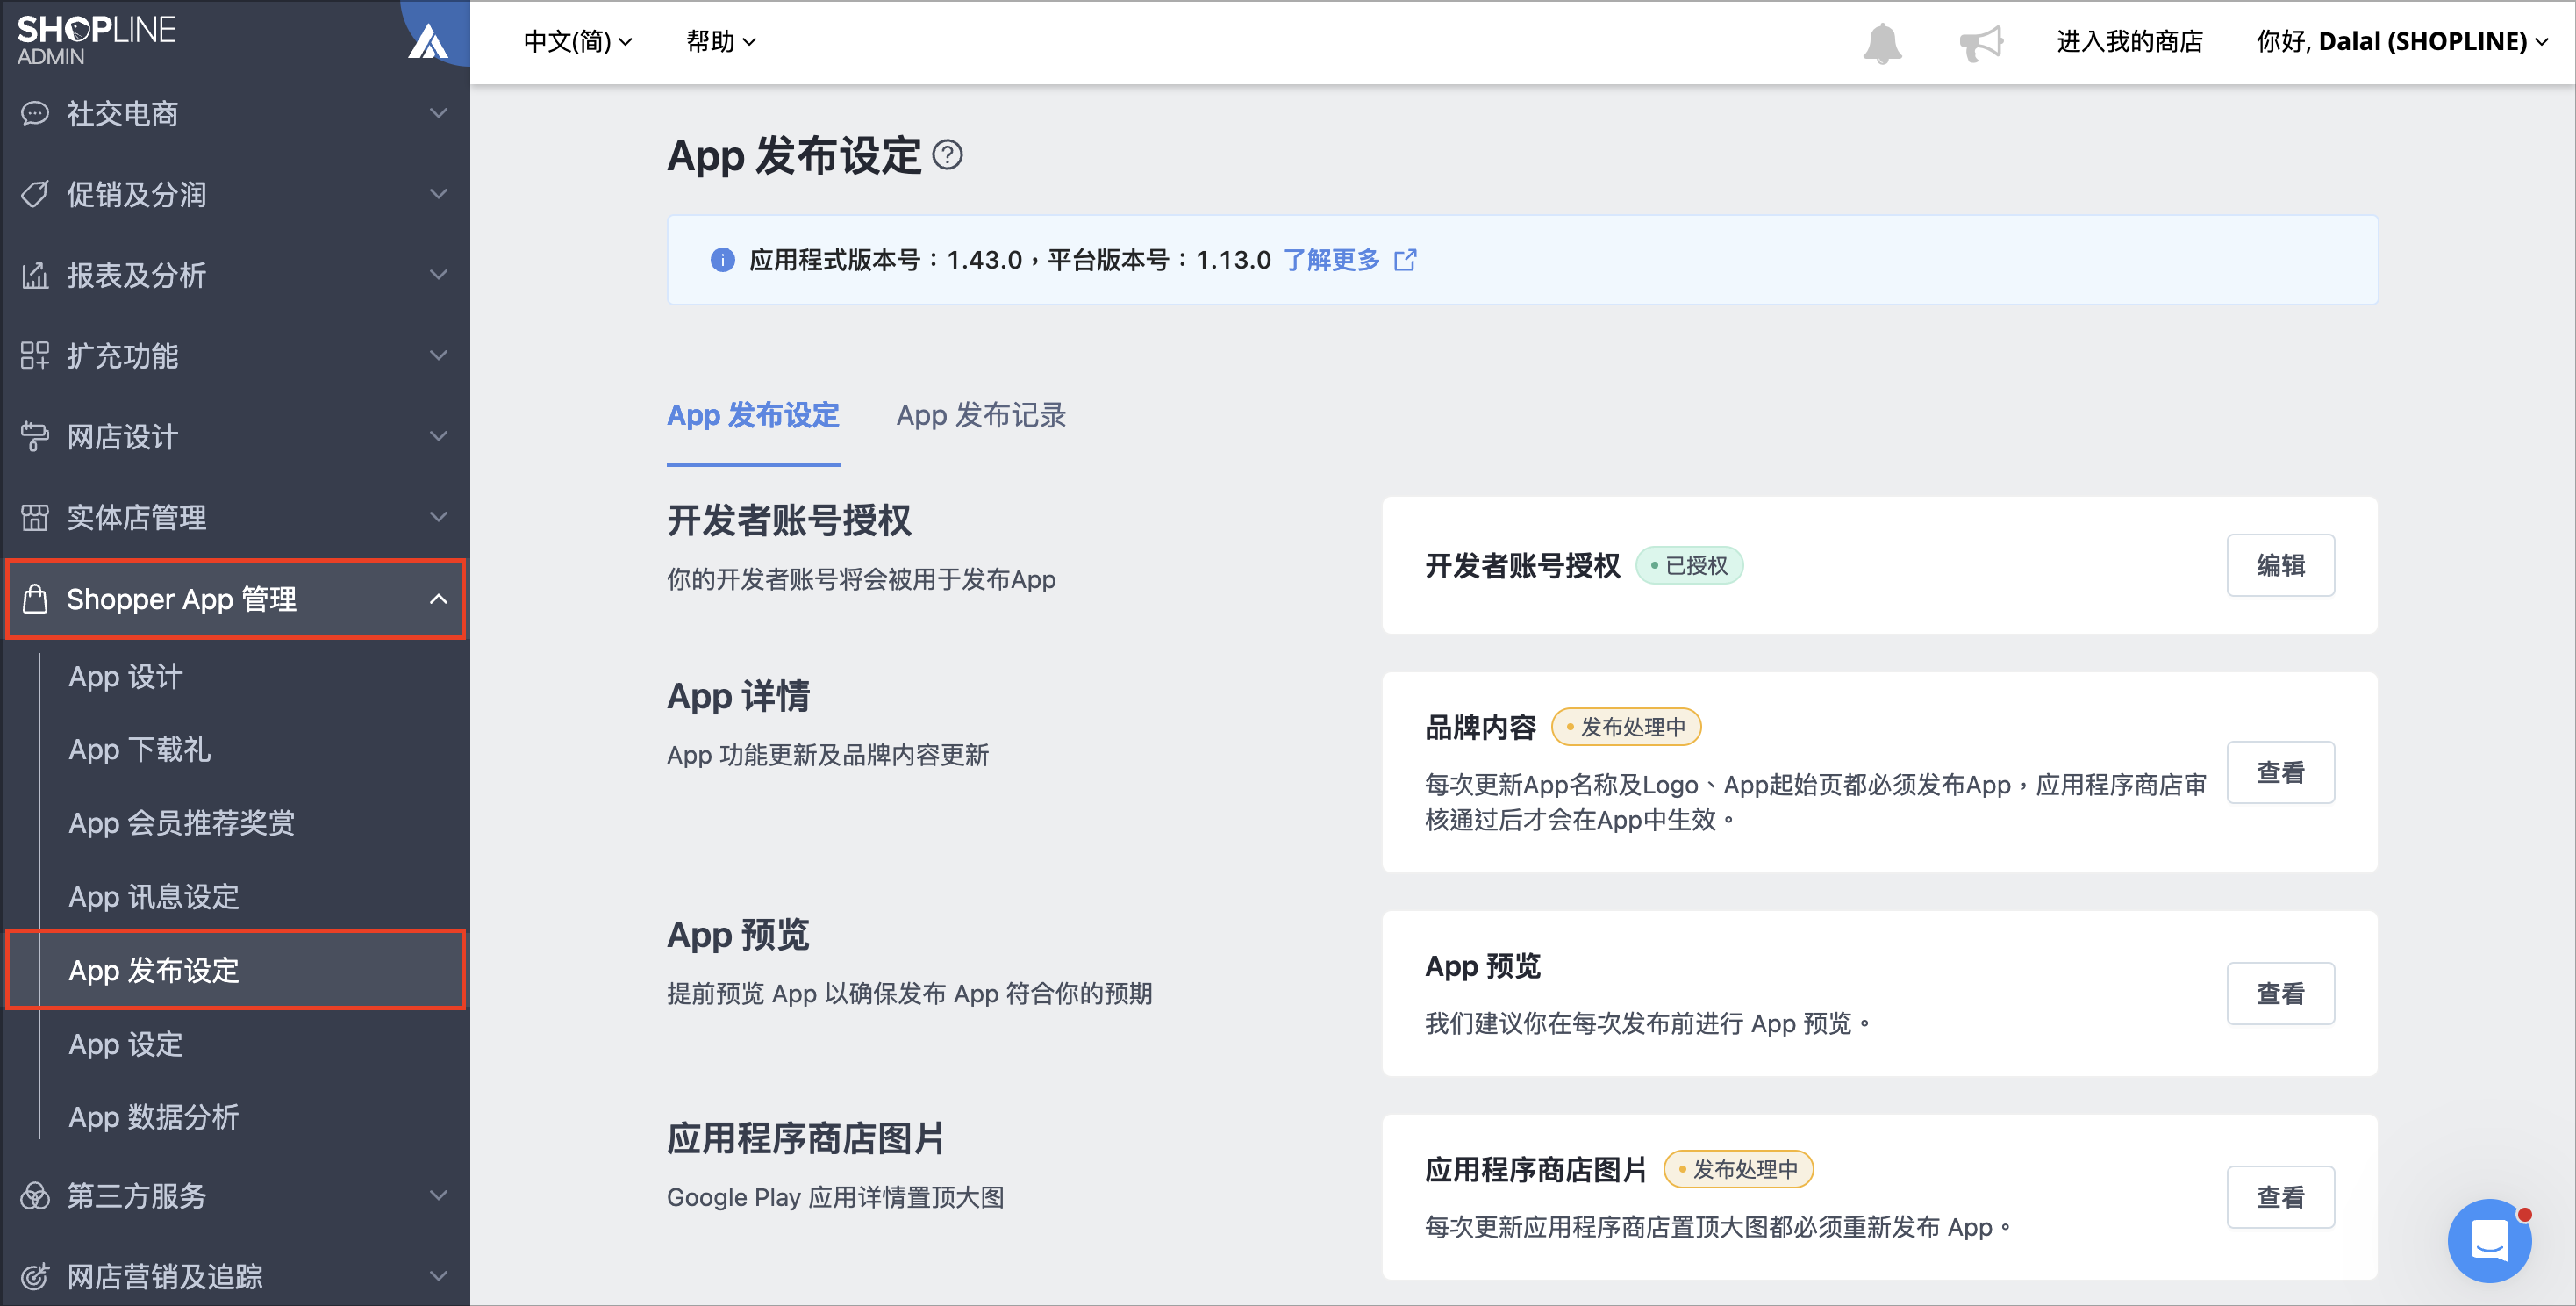Image resolution: width=2576 pixels, height=1306 pixels.
Task: Open App 讯息设定 in sidebar
Action: coord(153,897)
